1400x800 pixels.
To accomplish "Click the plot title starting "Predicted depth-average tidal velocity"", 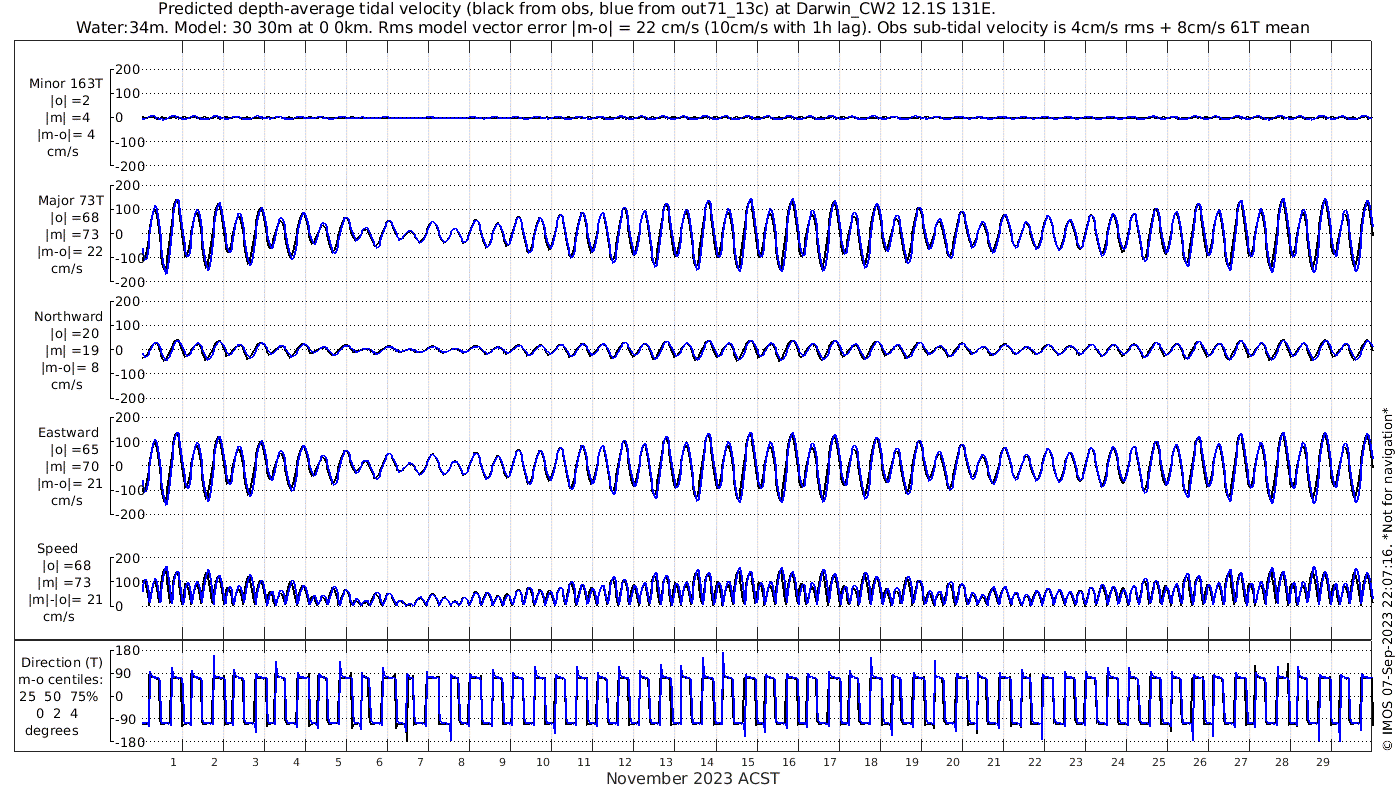I will (577, 10).
